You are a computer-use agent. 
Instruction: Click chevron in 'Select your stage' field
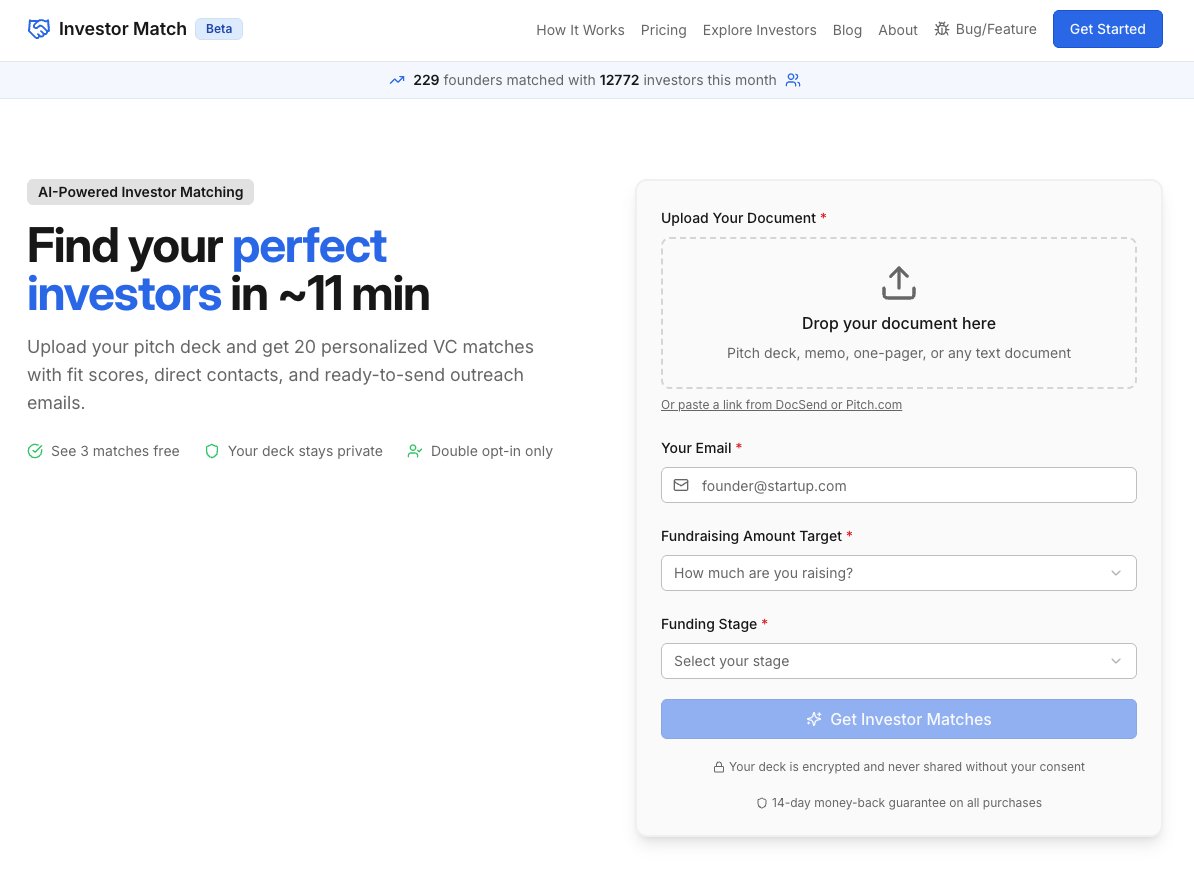point(1116,661)
